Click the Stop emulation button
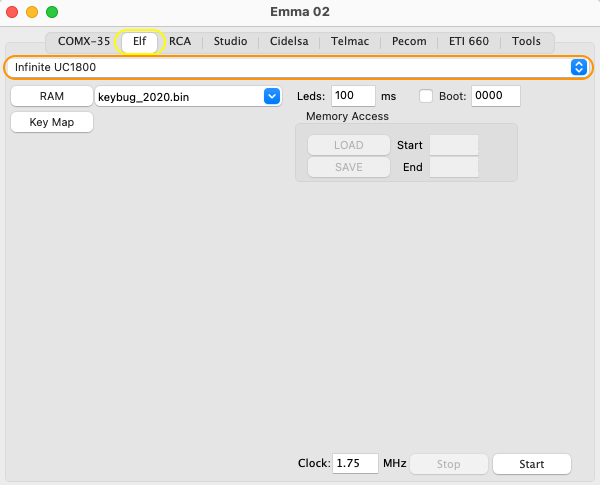 [x=449, y=464]
